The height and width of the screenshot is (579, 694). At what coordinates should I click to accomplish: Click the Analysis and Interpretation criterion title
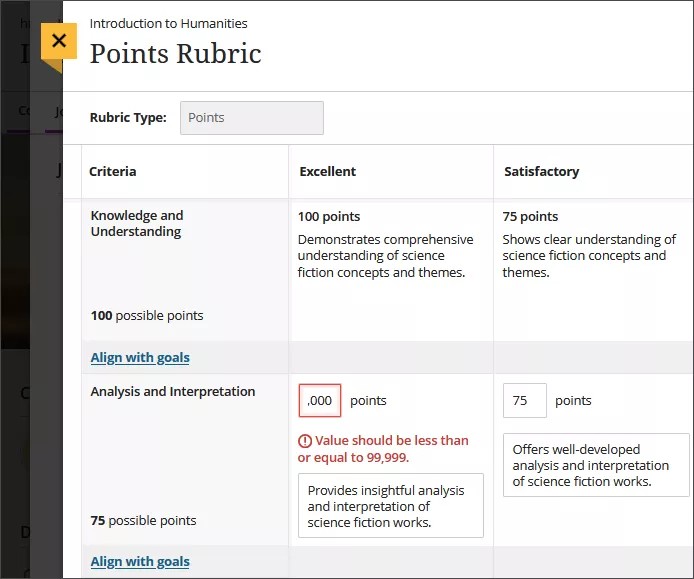(173, 392)
